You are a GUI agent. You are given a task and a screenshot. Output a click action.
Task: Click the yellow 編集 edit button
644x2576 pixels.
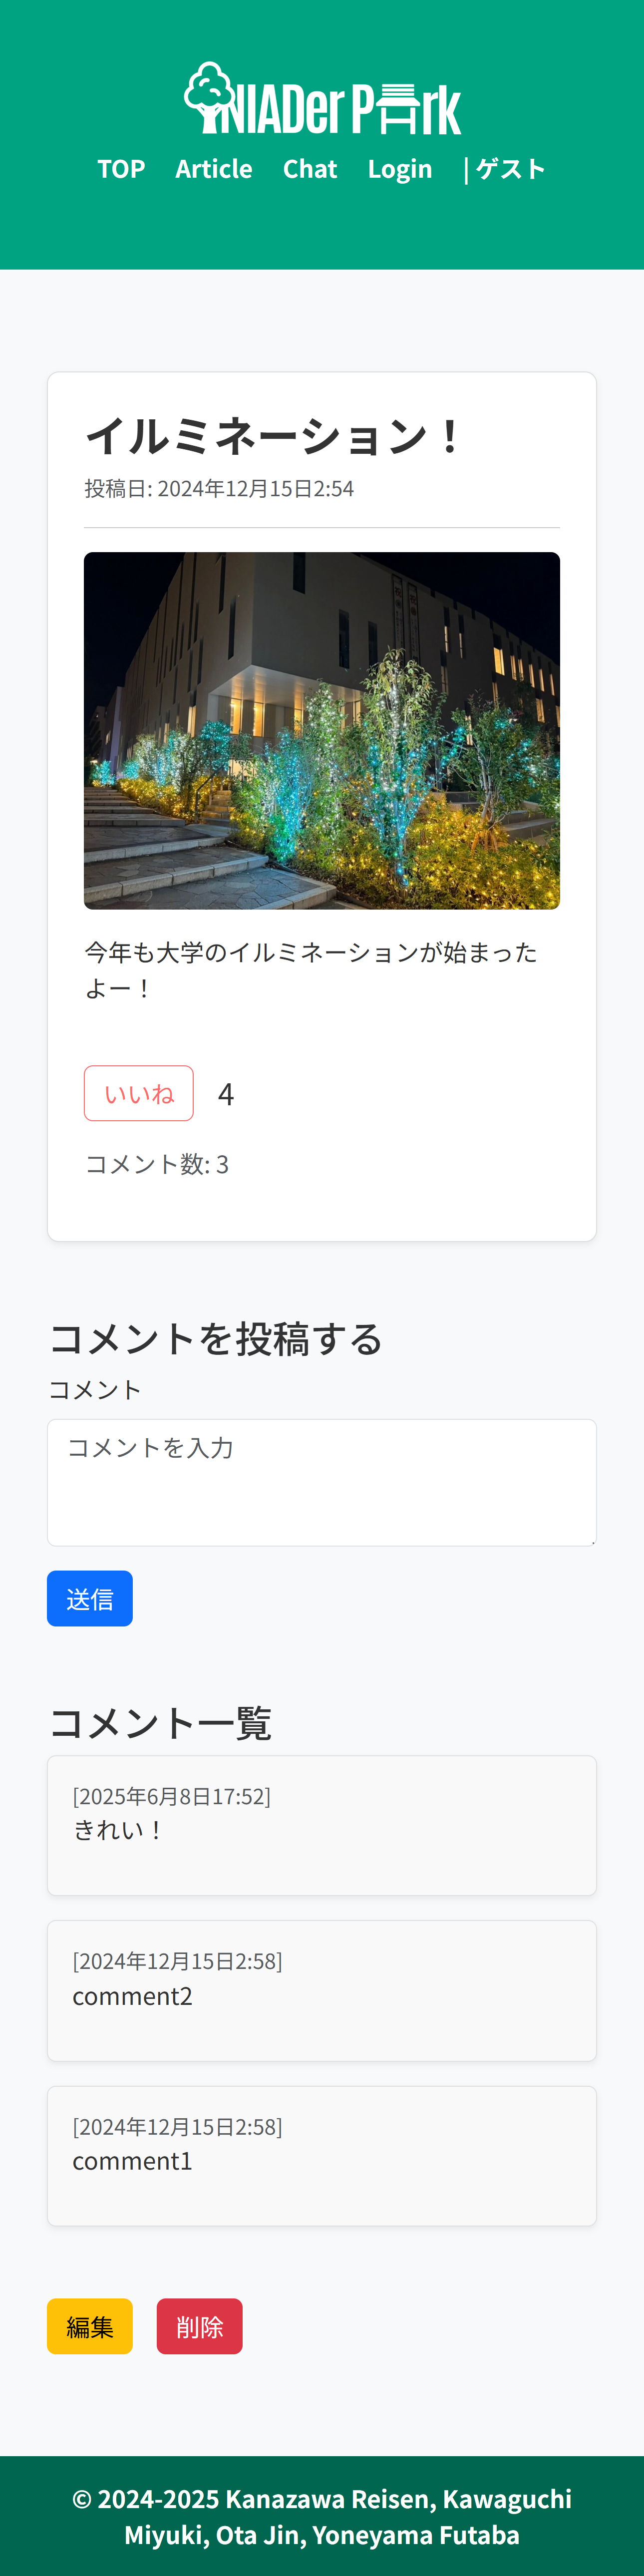(90, 2326)
